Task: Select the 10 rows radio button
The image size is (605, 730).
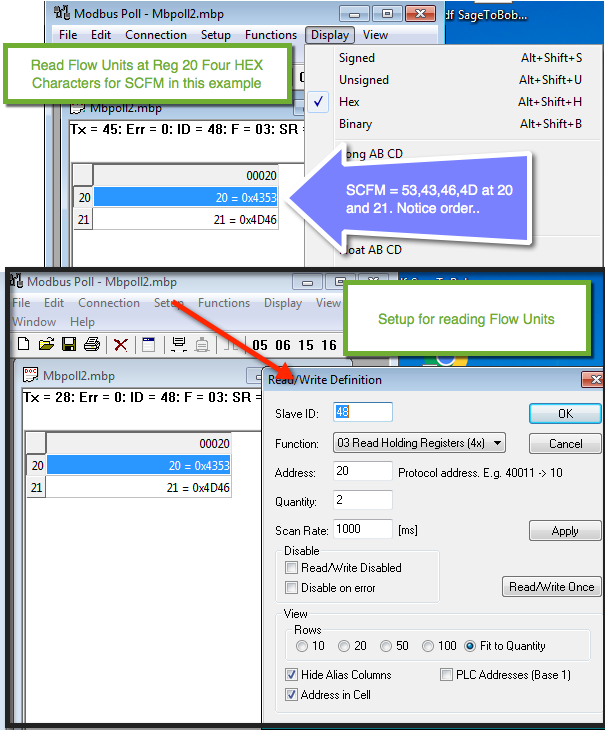Action: click(x=302, y=646)
